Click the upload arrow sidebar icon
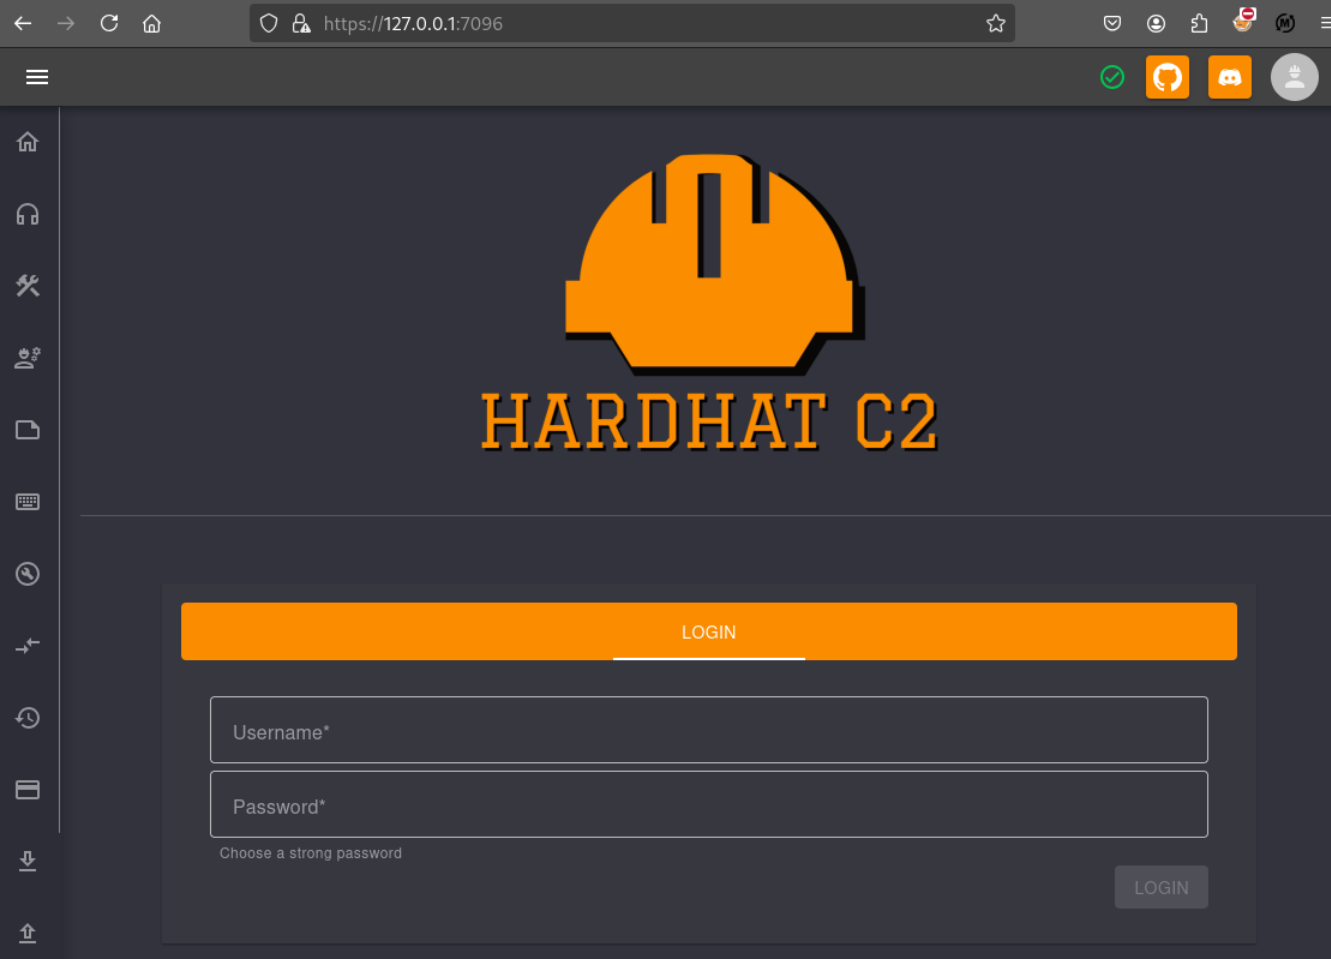This screenshot has height=959, width=1331. [28, 933]
